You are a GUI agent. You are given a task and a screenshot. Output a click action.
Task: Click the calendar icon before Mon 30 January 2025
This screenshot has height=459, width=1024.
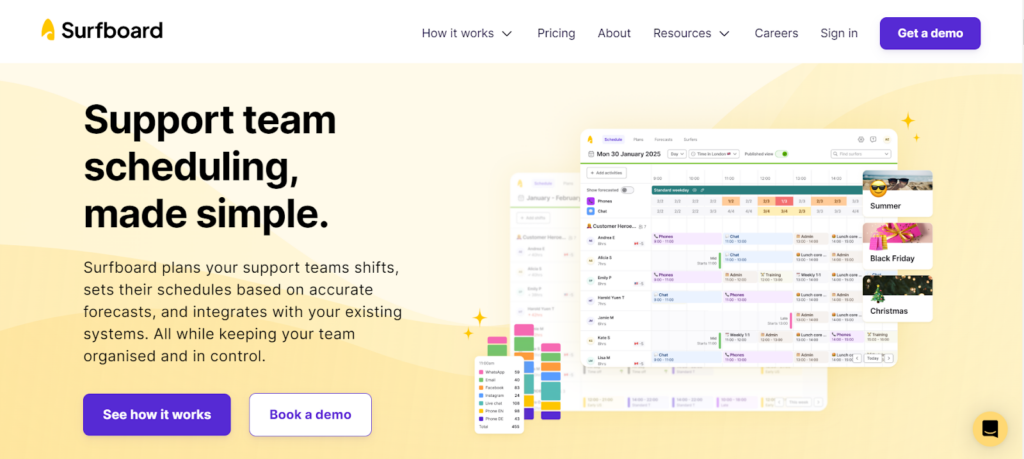click(591, 154)
